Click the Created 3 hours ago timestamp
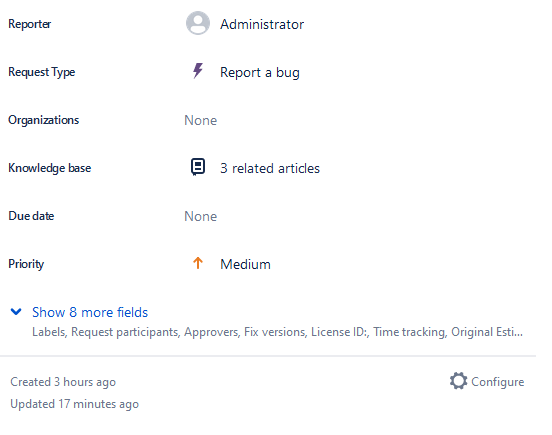The height and width of the screenshot is (435, 552). click(63, 382)
